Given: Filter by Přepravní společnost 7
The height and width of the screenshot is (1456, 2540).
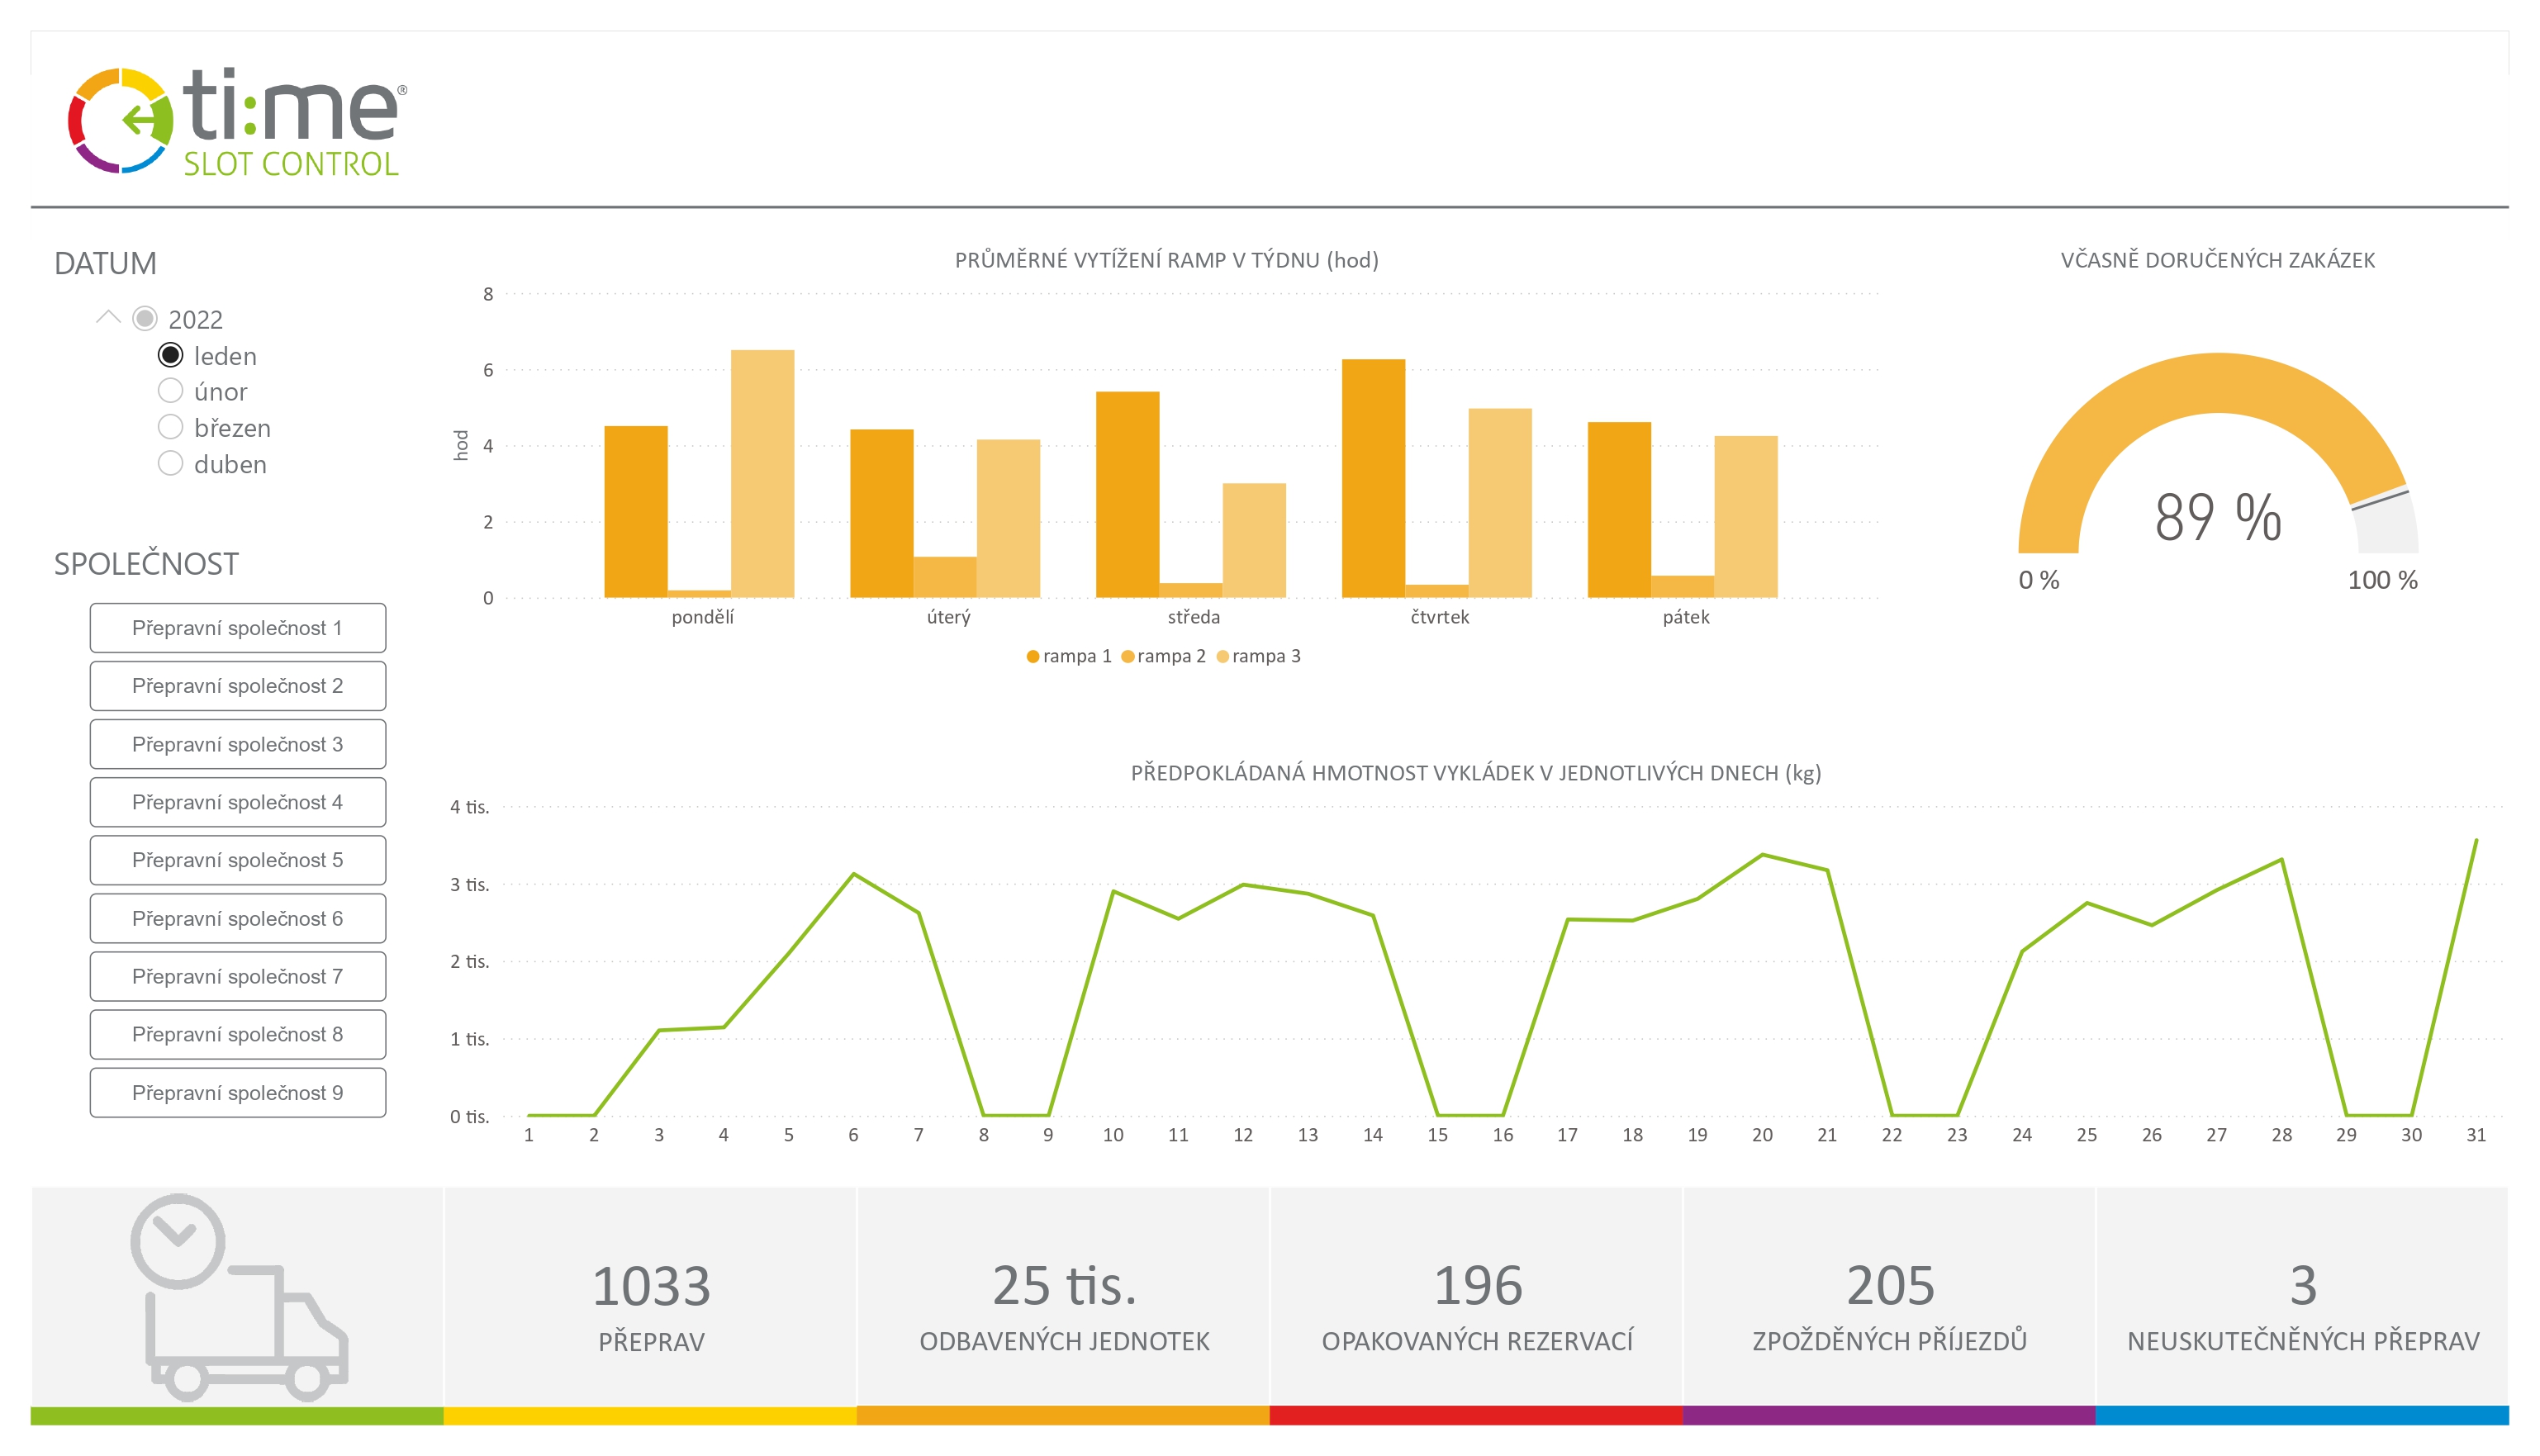Looking at the screenshot, I should (x=238, y=976).
